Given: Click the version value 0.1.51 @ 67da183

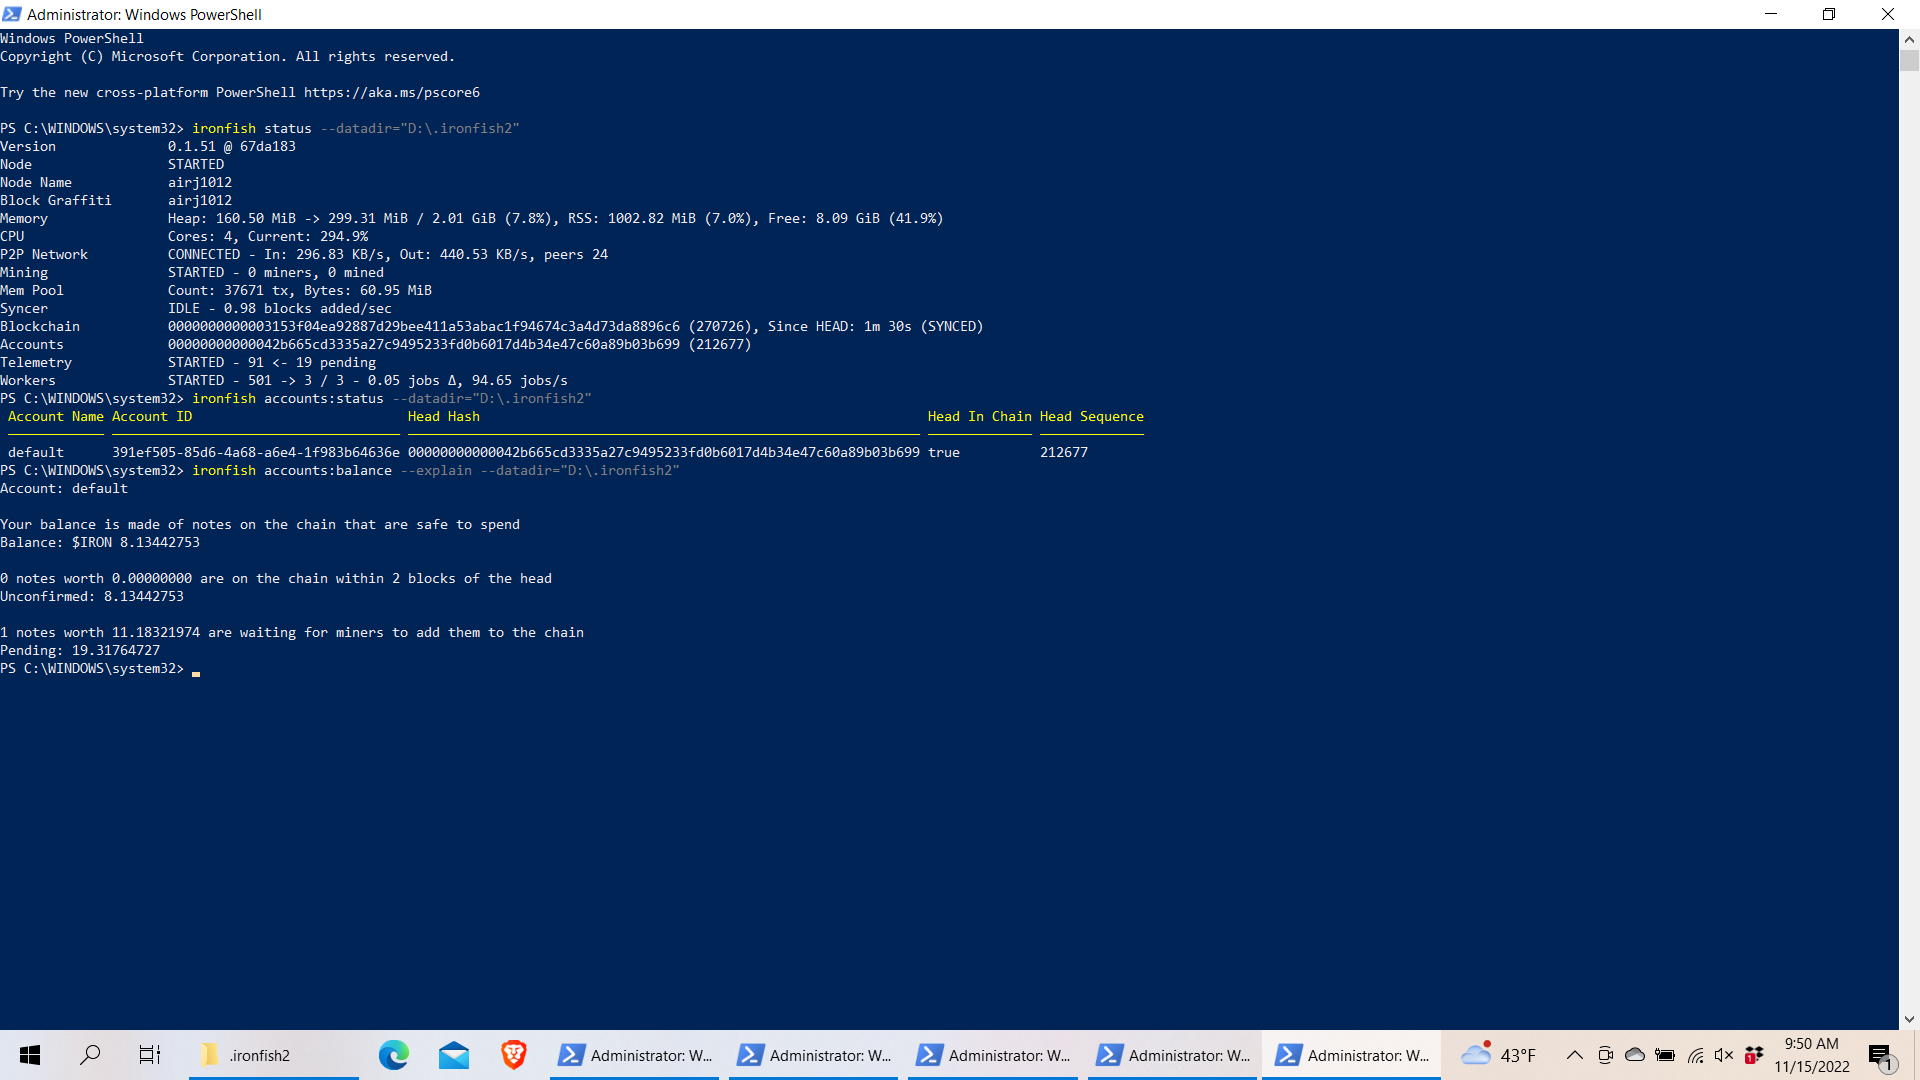Looking at the screenshot, I should click(x=232, y=147).
